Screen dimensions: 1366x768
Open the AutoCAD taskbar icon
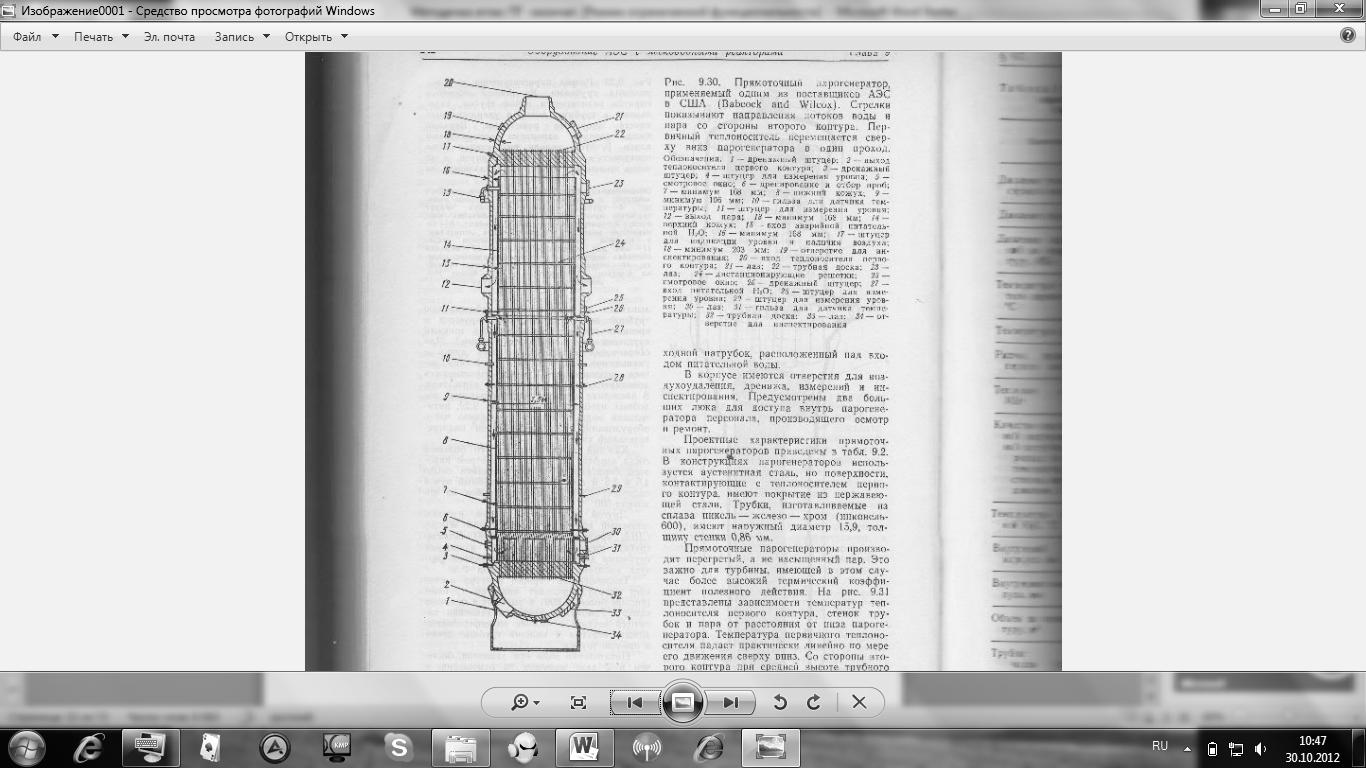[x=275, y=747]
